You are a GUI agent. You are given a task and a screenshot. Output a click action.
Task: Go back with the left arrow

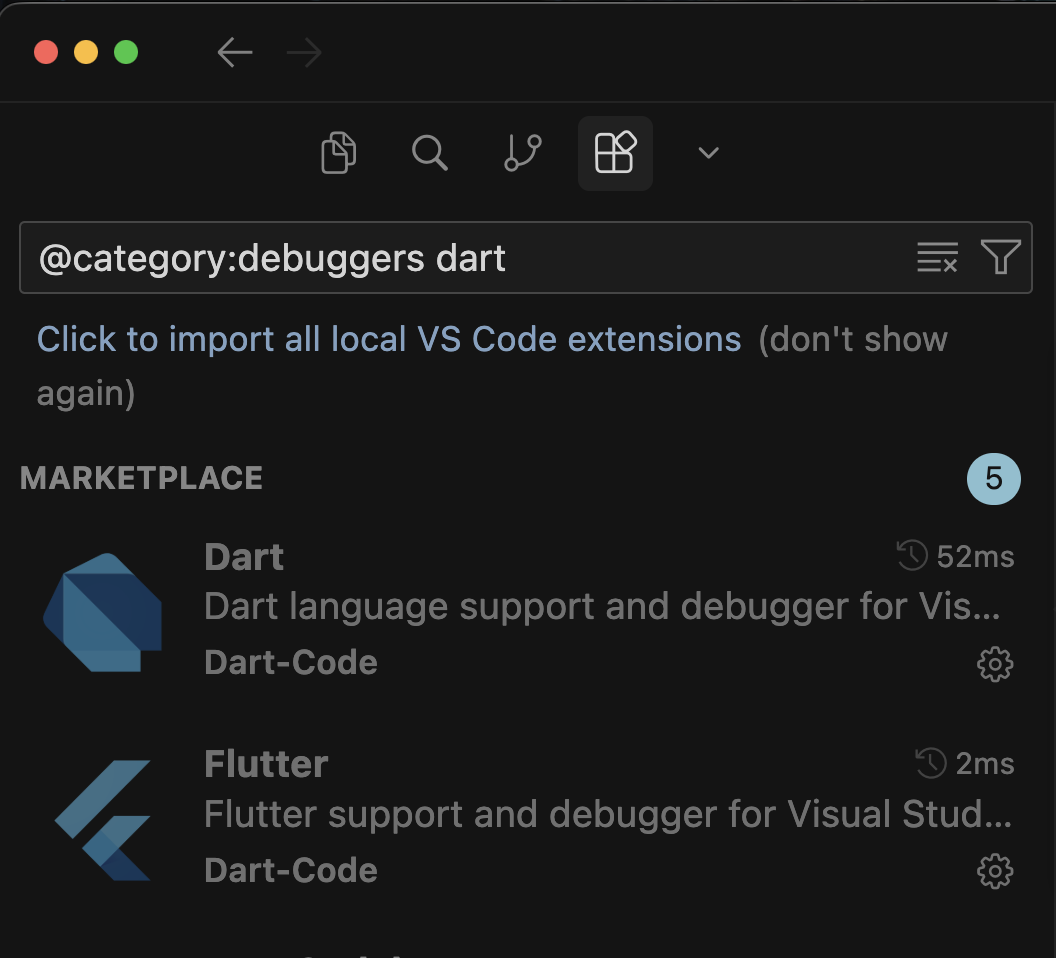click(234, 53)
